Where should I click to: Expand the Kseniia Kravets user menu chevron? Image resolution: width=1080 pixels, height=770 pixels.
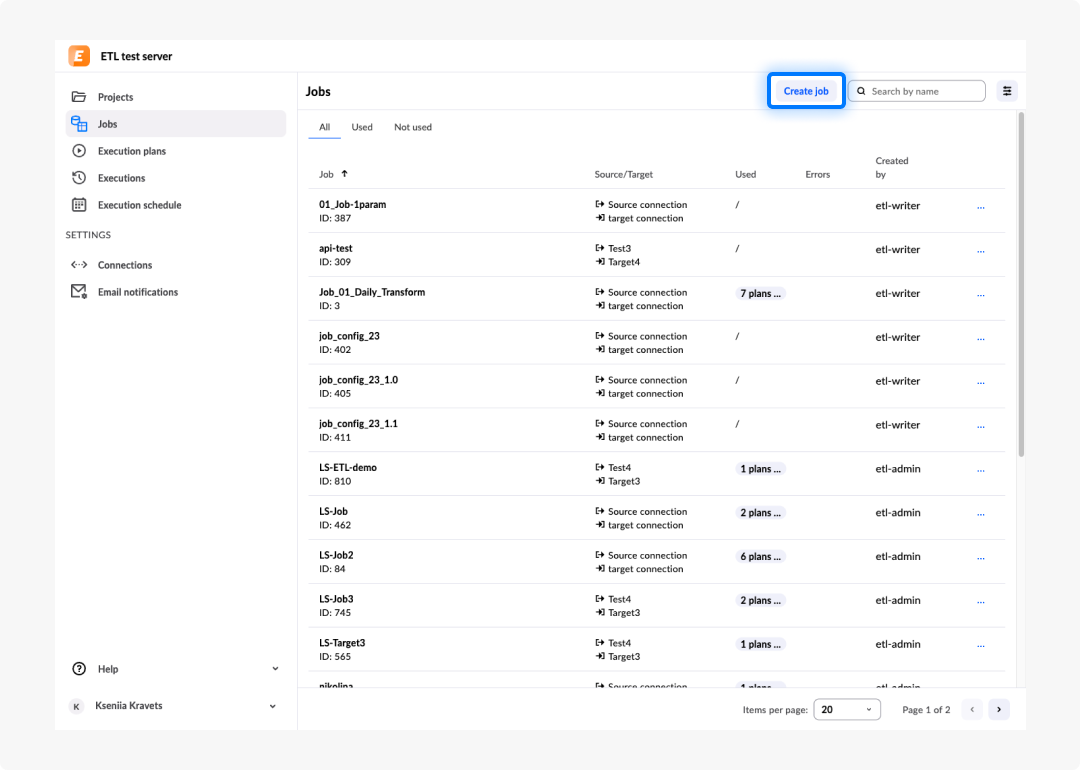point(273,706)
